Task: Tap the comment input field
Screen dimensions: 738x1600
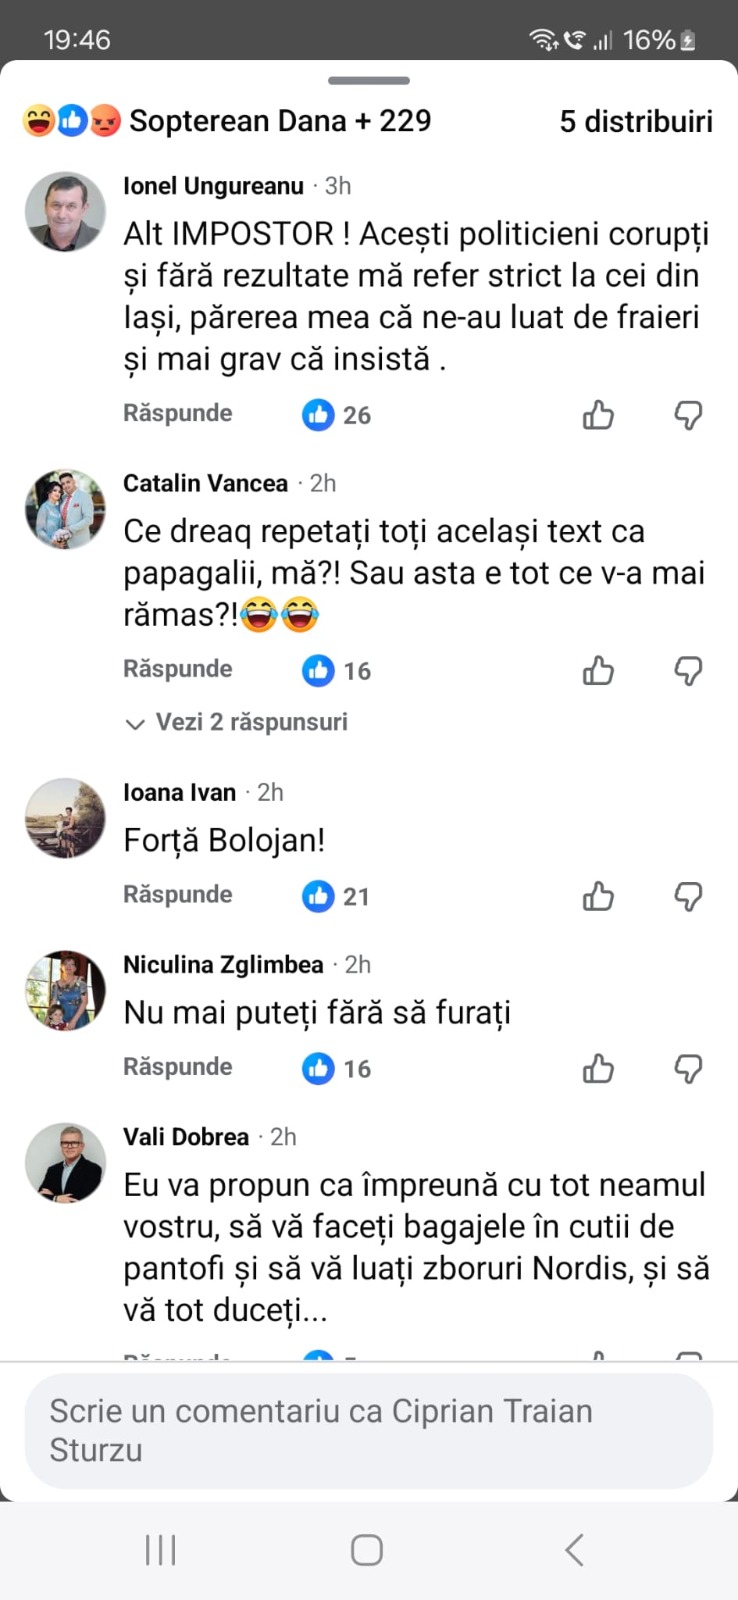Action: (x=368, y=1430)
